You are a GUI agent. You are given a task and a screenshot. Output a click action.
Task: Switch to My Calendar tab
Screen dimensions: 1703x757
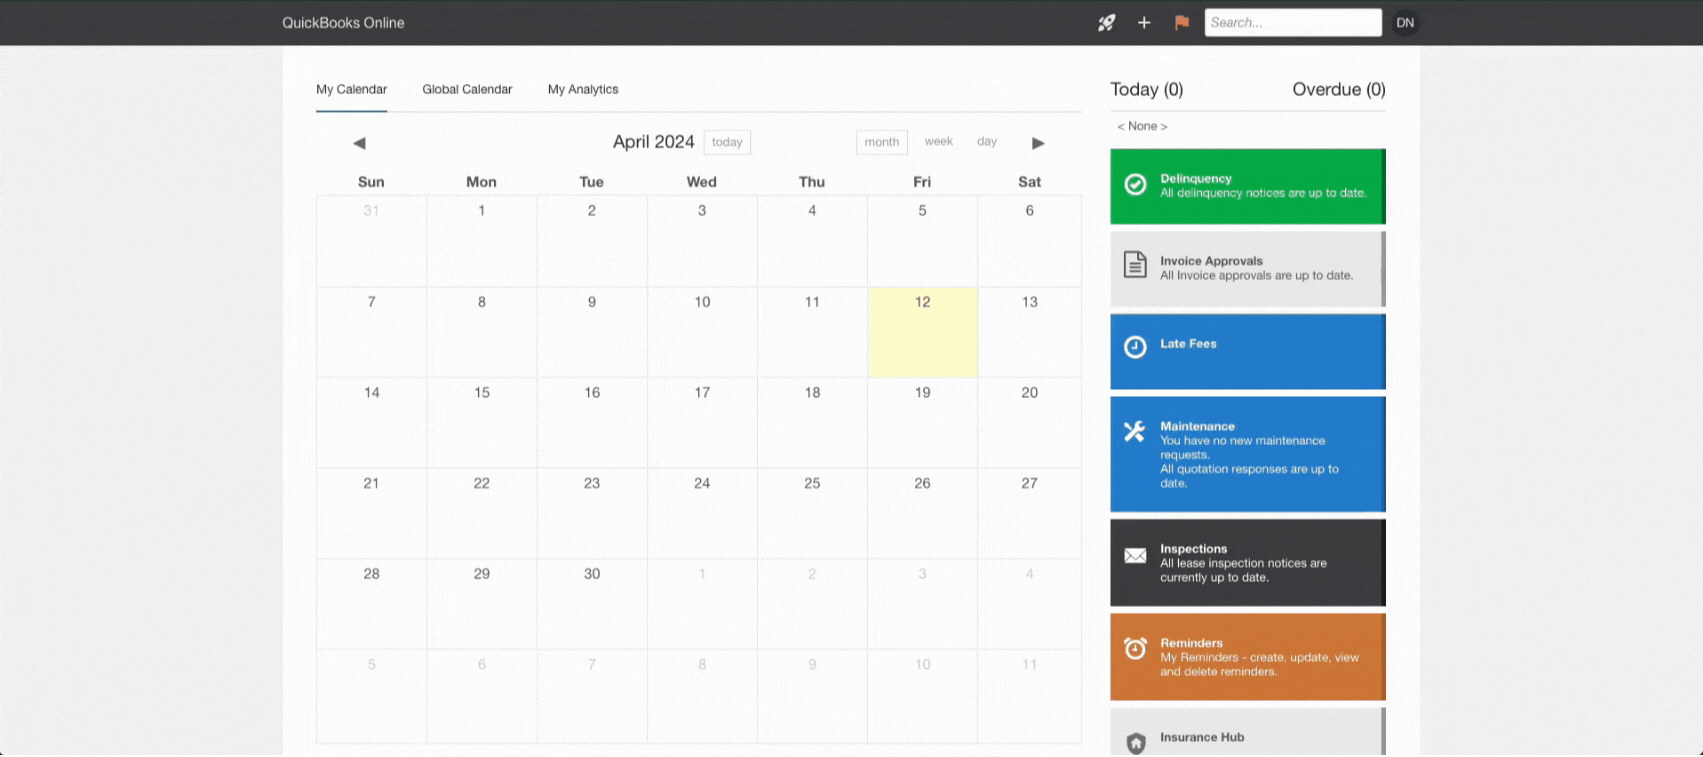(351, 89)
